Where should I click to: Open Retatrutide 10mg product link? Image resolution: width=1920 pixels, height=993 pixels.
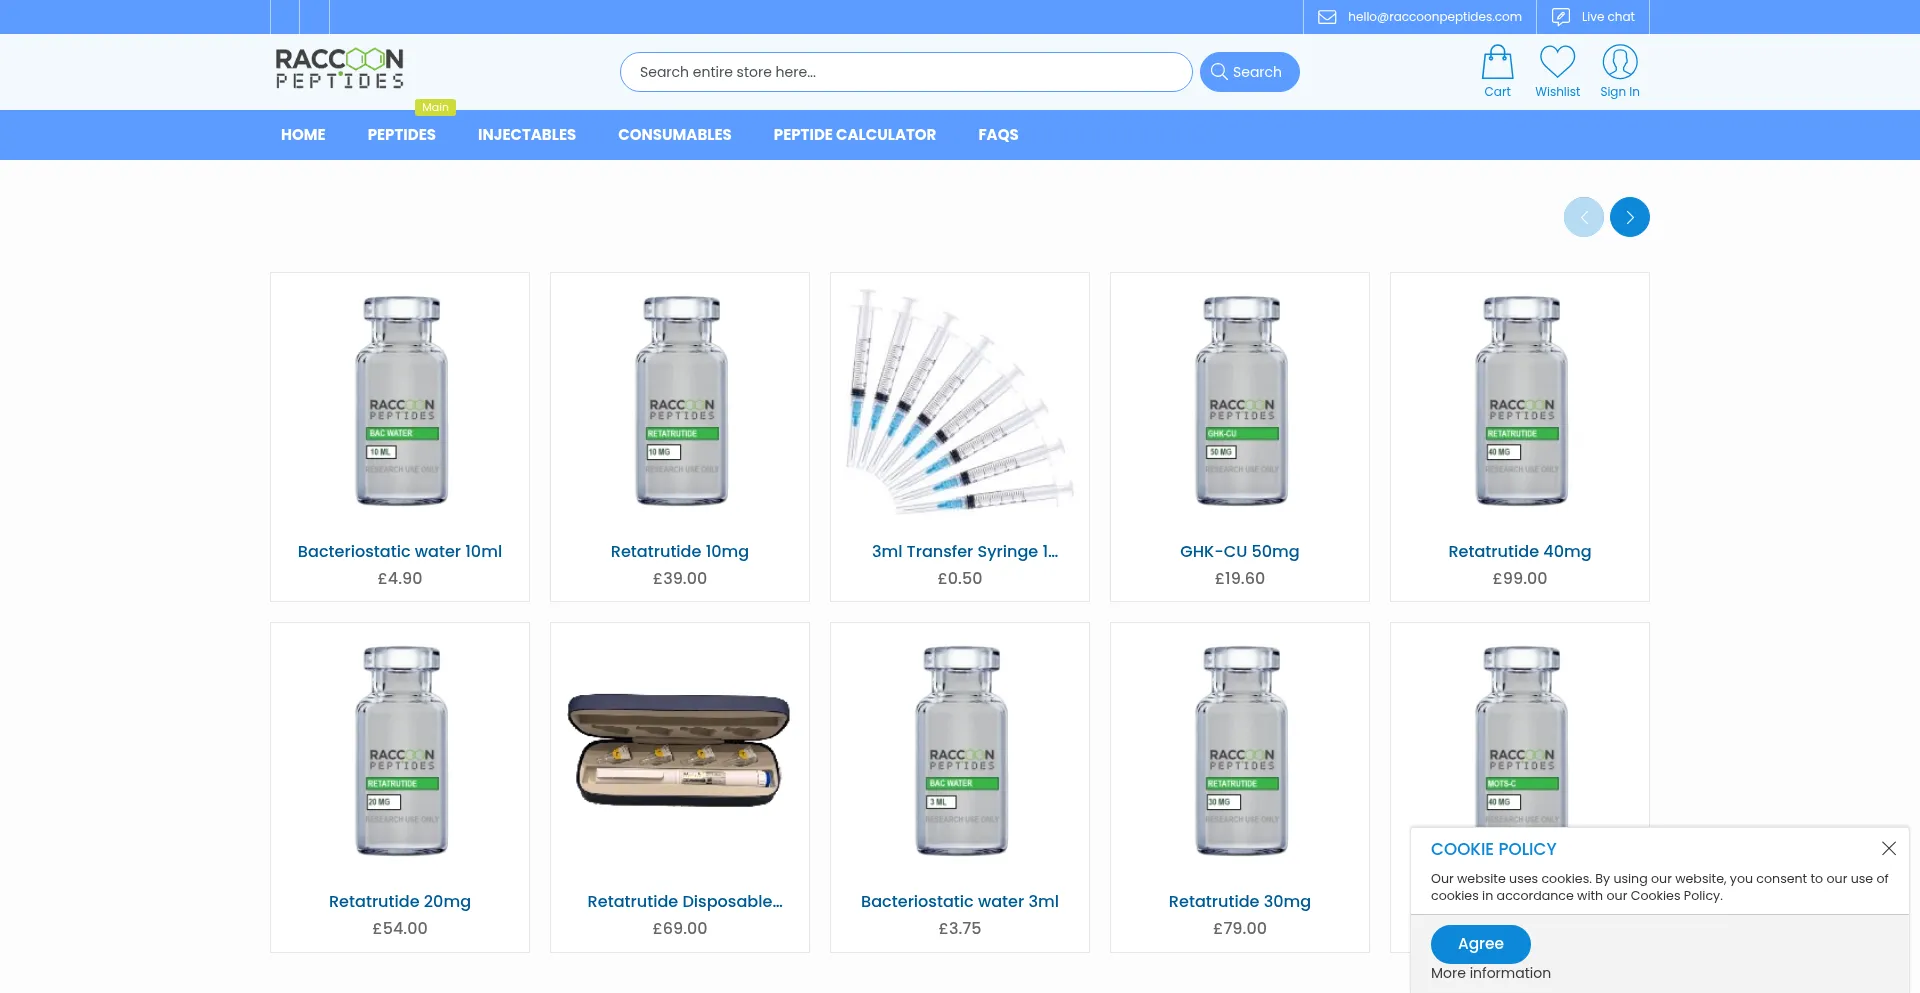pyautogui.click(x=680, y=551)
